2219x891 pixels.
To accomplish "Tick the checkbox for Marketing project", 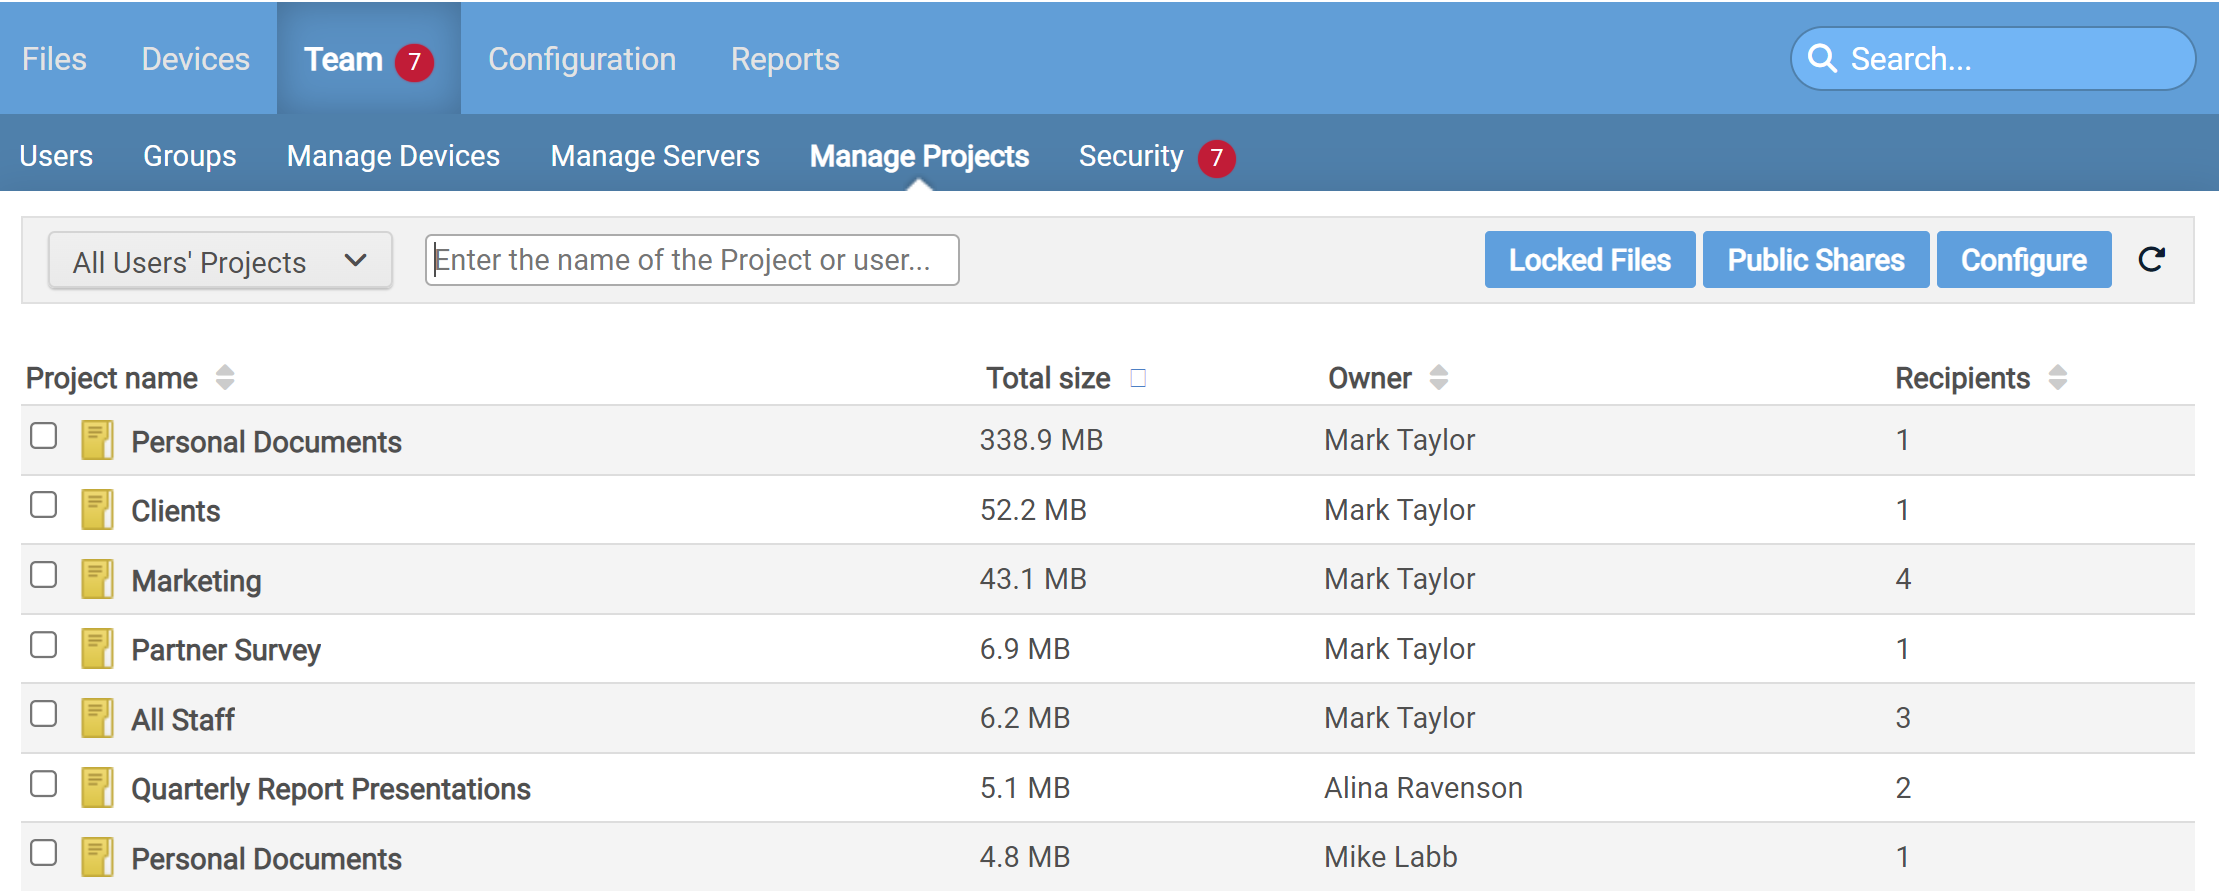I will pos(44,575).
